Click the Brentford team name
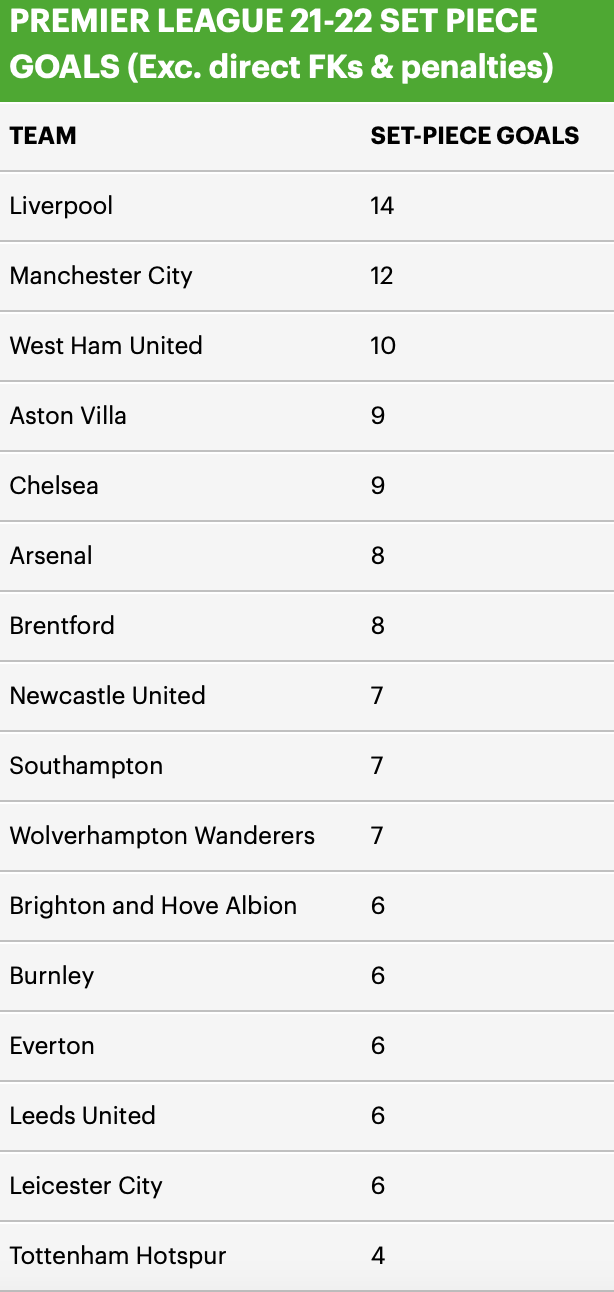Image resolution: width=614 pixels, height=1292 pixels. click(62, 626)
